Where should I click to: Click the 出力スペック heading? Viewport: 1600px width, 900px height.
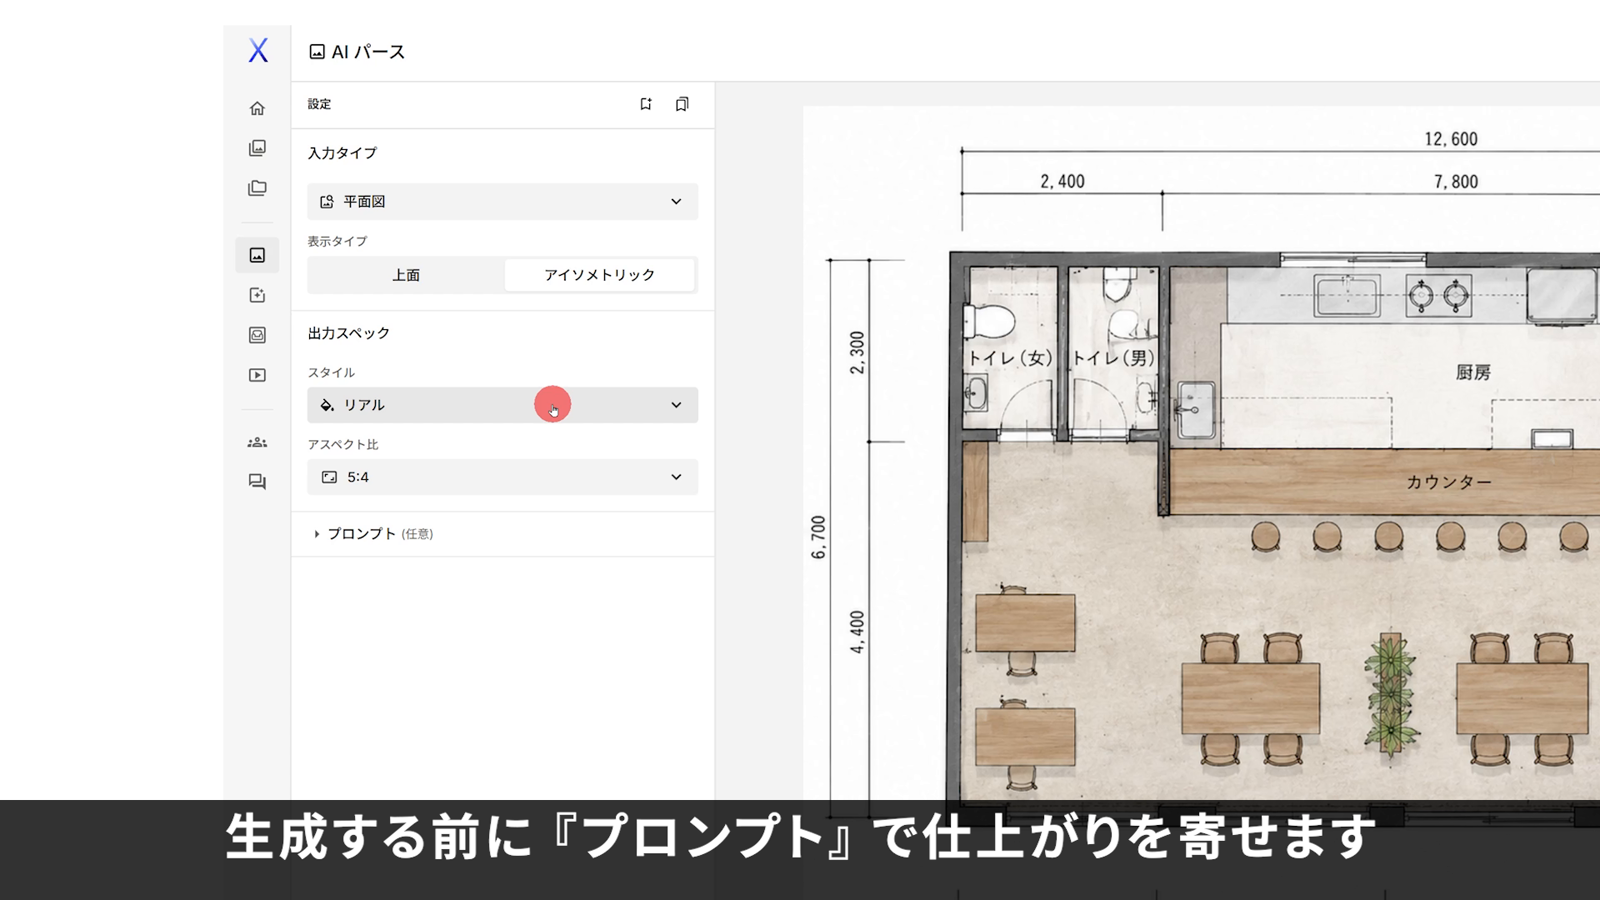coord(348,333)
